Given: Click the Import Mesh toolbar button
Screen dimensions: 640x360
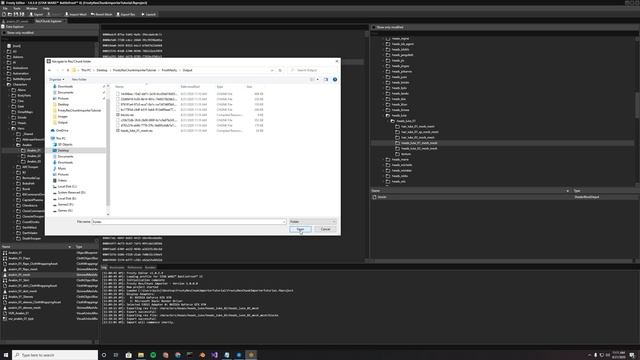Looking at the screenshot, I should pyautogui.click(x=76, y=14).
